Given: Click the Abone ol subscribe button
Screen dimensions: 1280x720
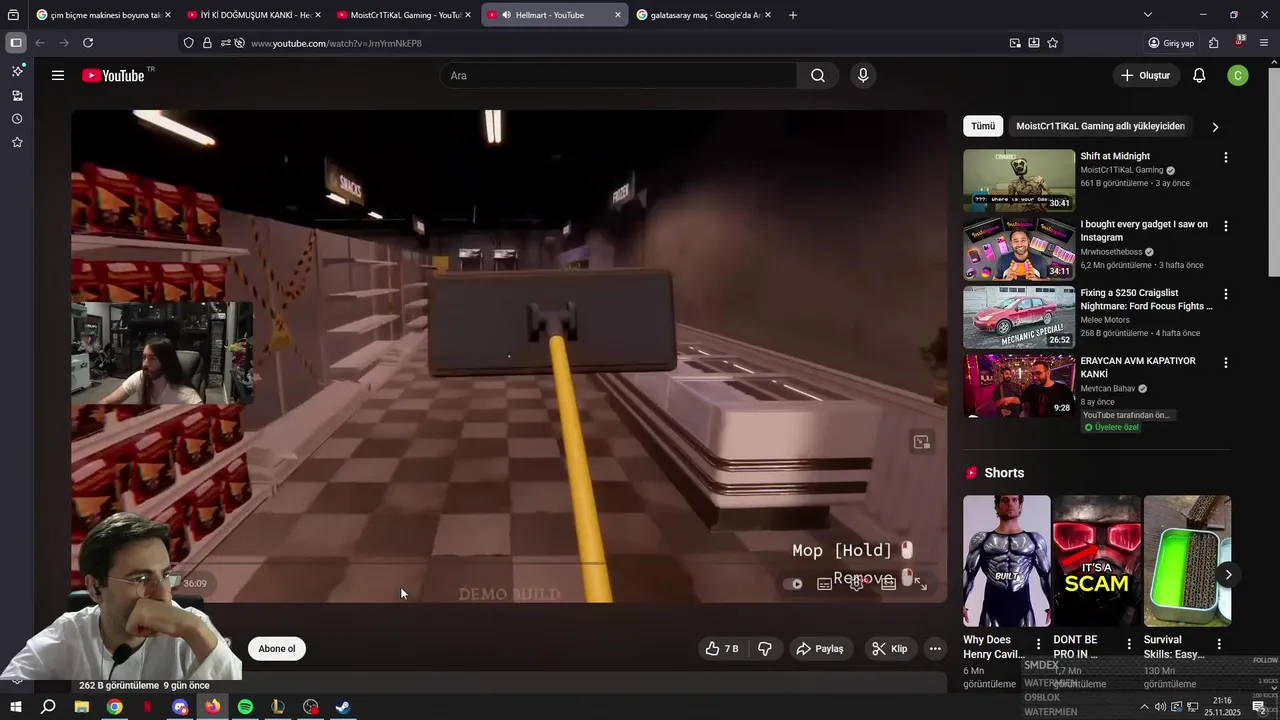Looking at the screenshot, I should pyautogui.click(x=277, y=649).
